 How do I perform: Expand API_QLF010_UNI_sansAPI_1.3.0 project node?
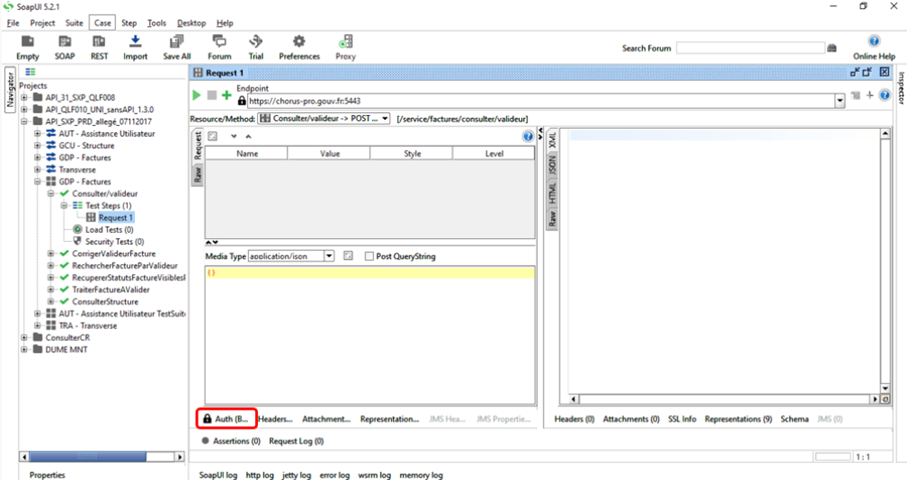point(24,109)
